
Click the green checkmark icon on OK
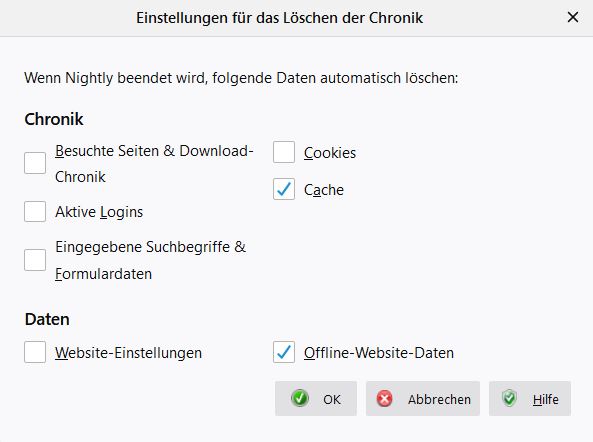[x=300, y=399]
